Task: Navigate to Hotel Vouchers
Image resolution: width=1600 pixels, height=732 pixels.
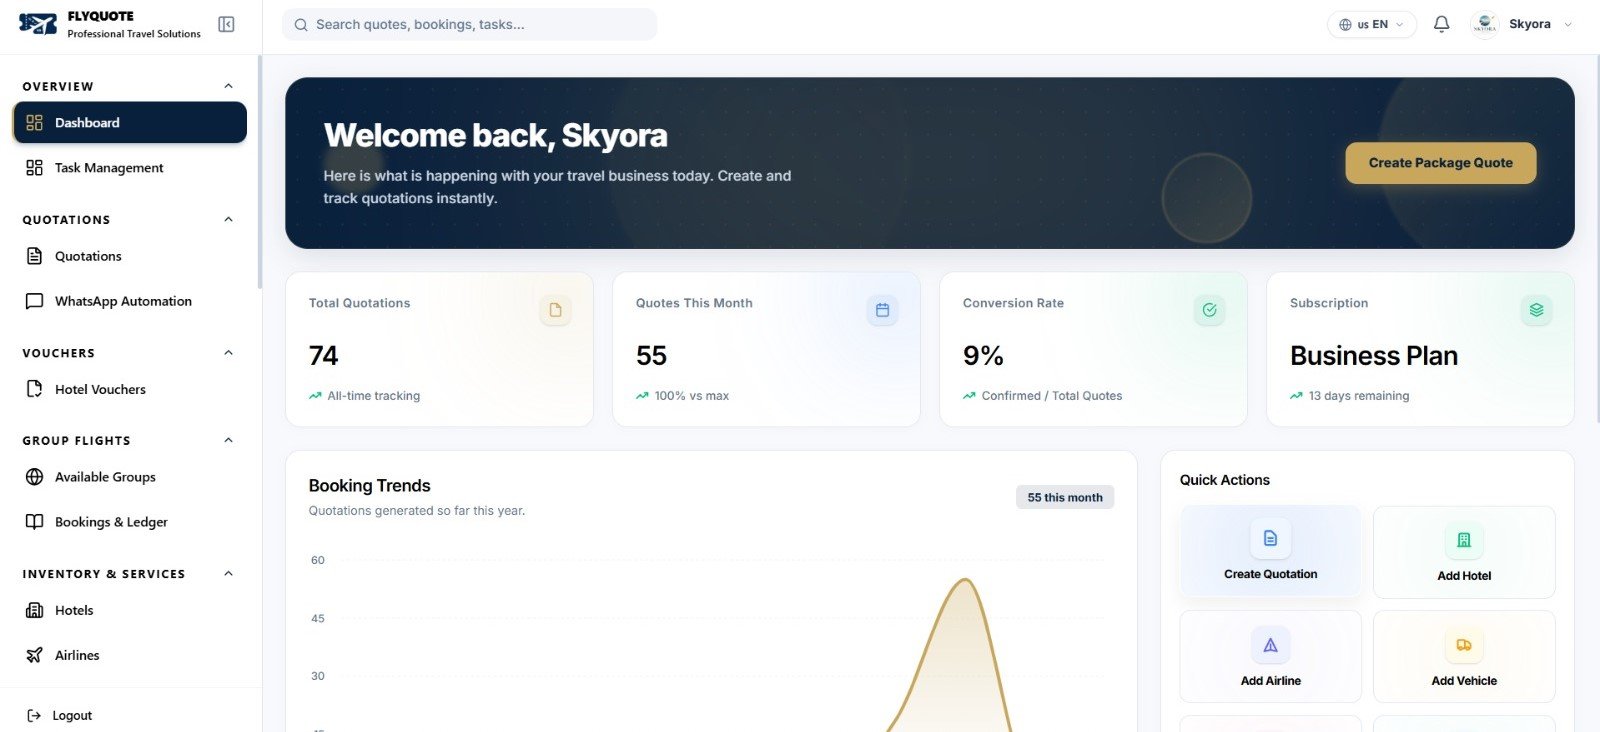Action: [x=130, y=389]
